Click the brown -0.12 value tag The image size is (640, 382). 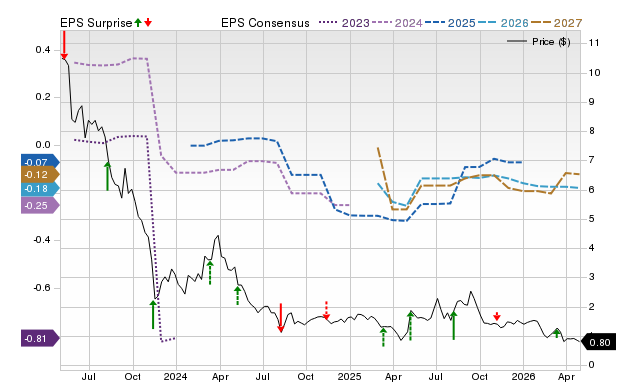[40, 175]
